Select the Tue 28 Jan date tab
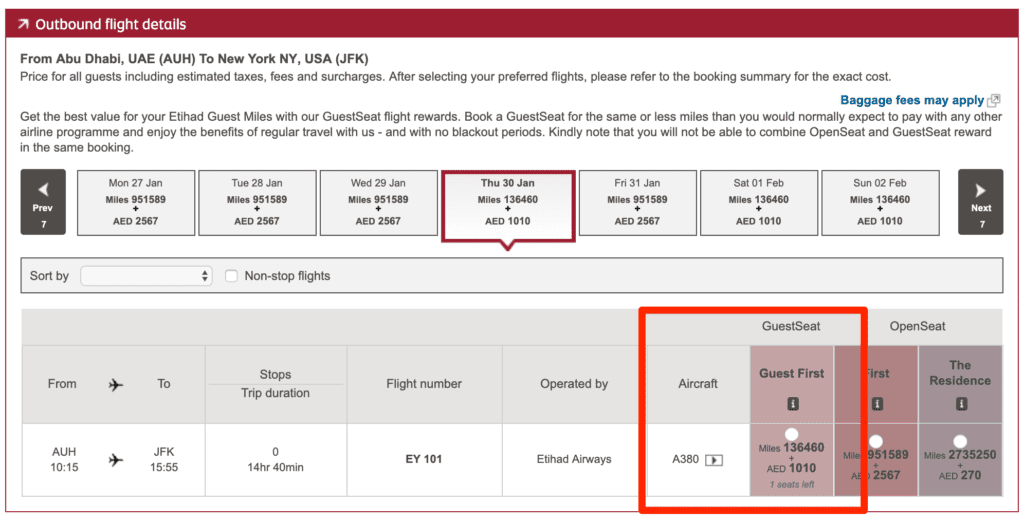The width and height of the screenshot is (1024, 522). pyautogui.click(x=257, y=202)
